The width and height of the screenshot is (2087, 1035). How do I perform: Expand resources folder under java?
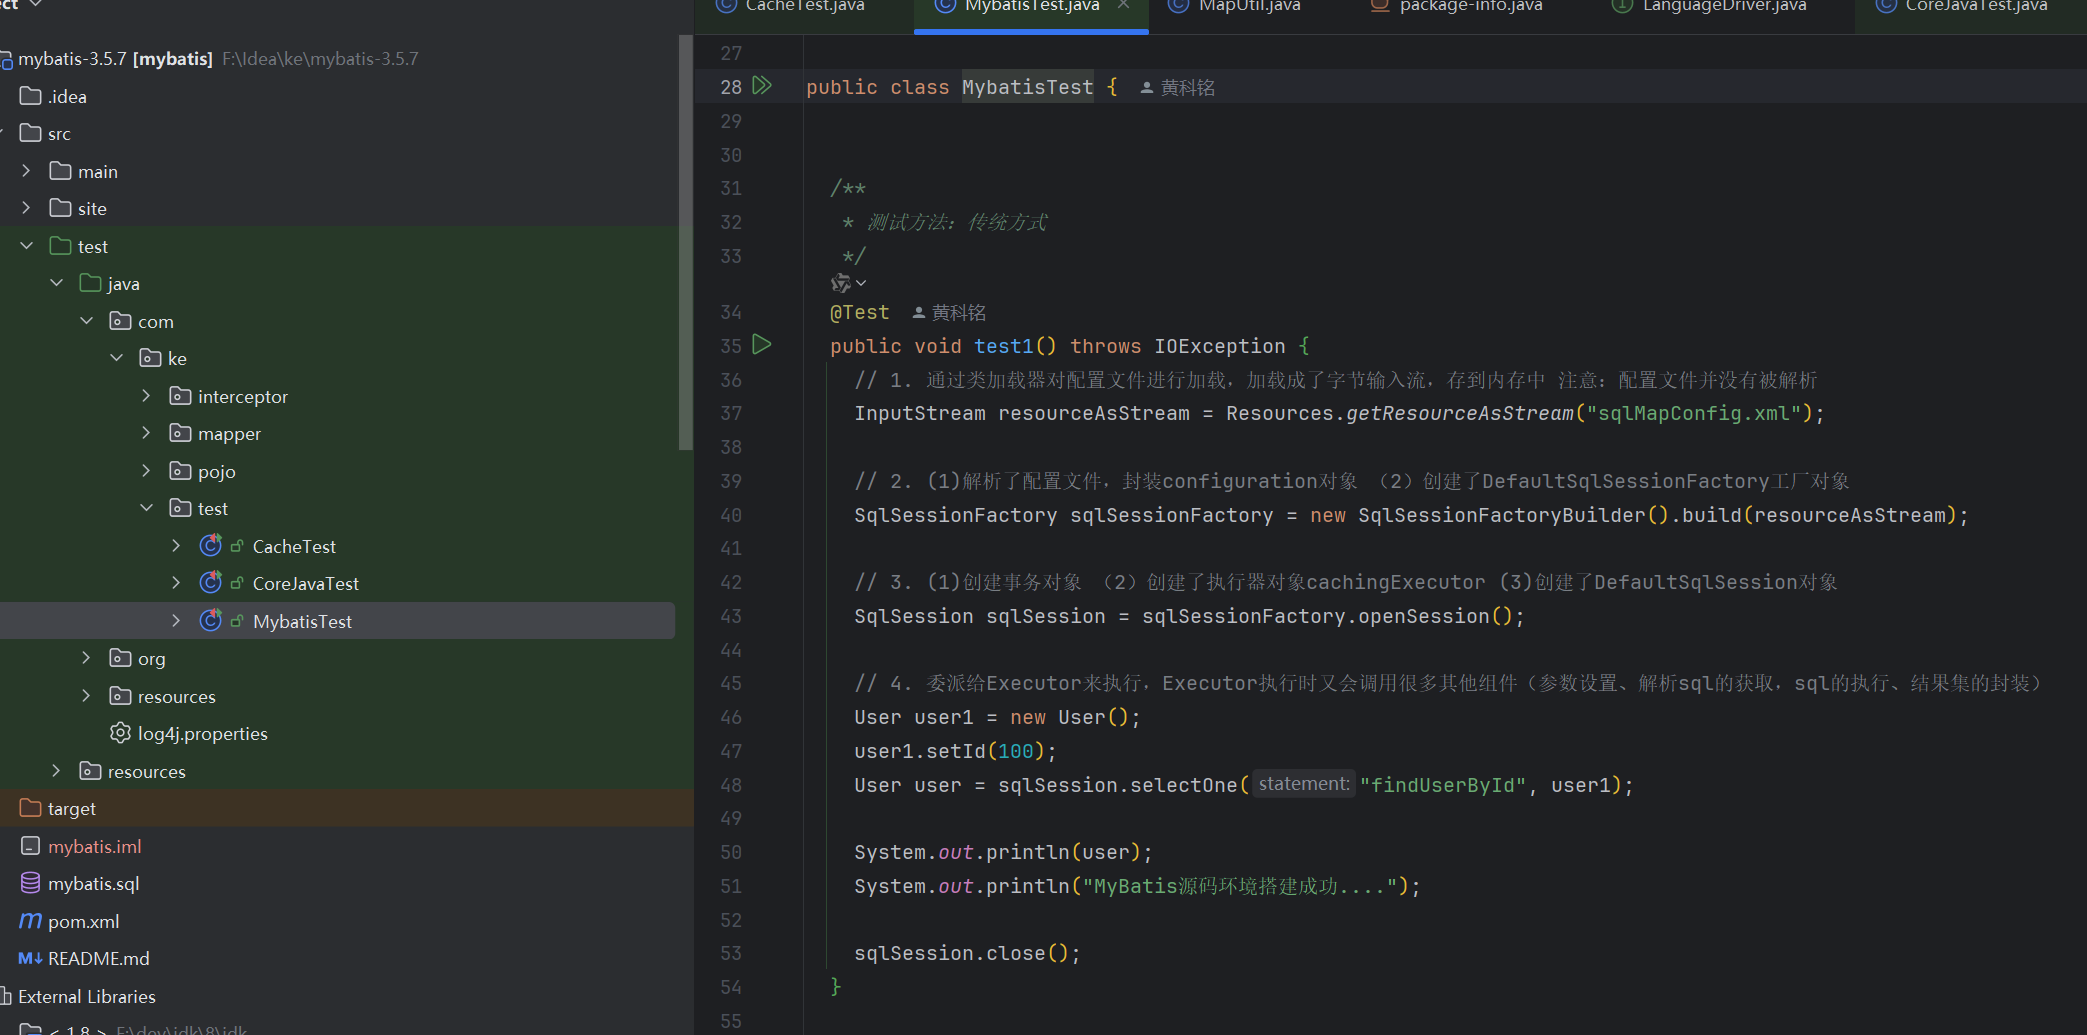tap(87, 696)
